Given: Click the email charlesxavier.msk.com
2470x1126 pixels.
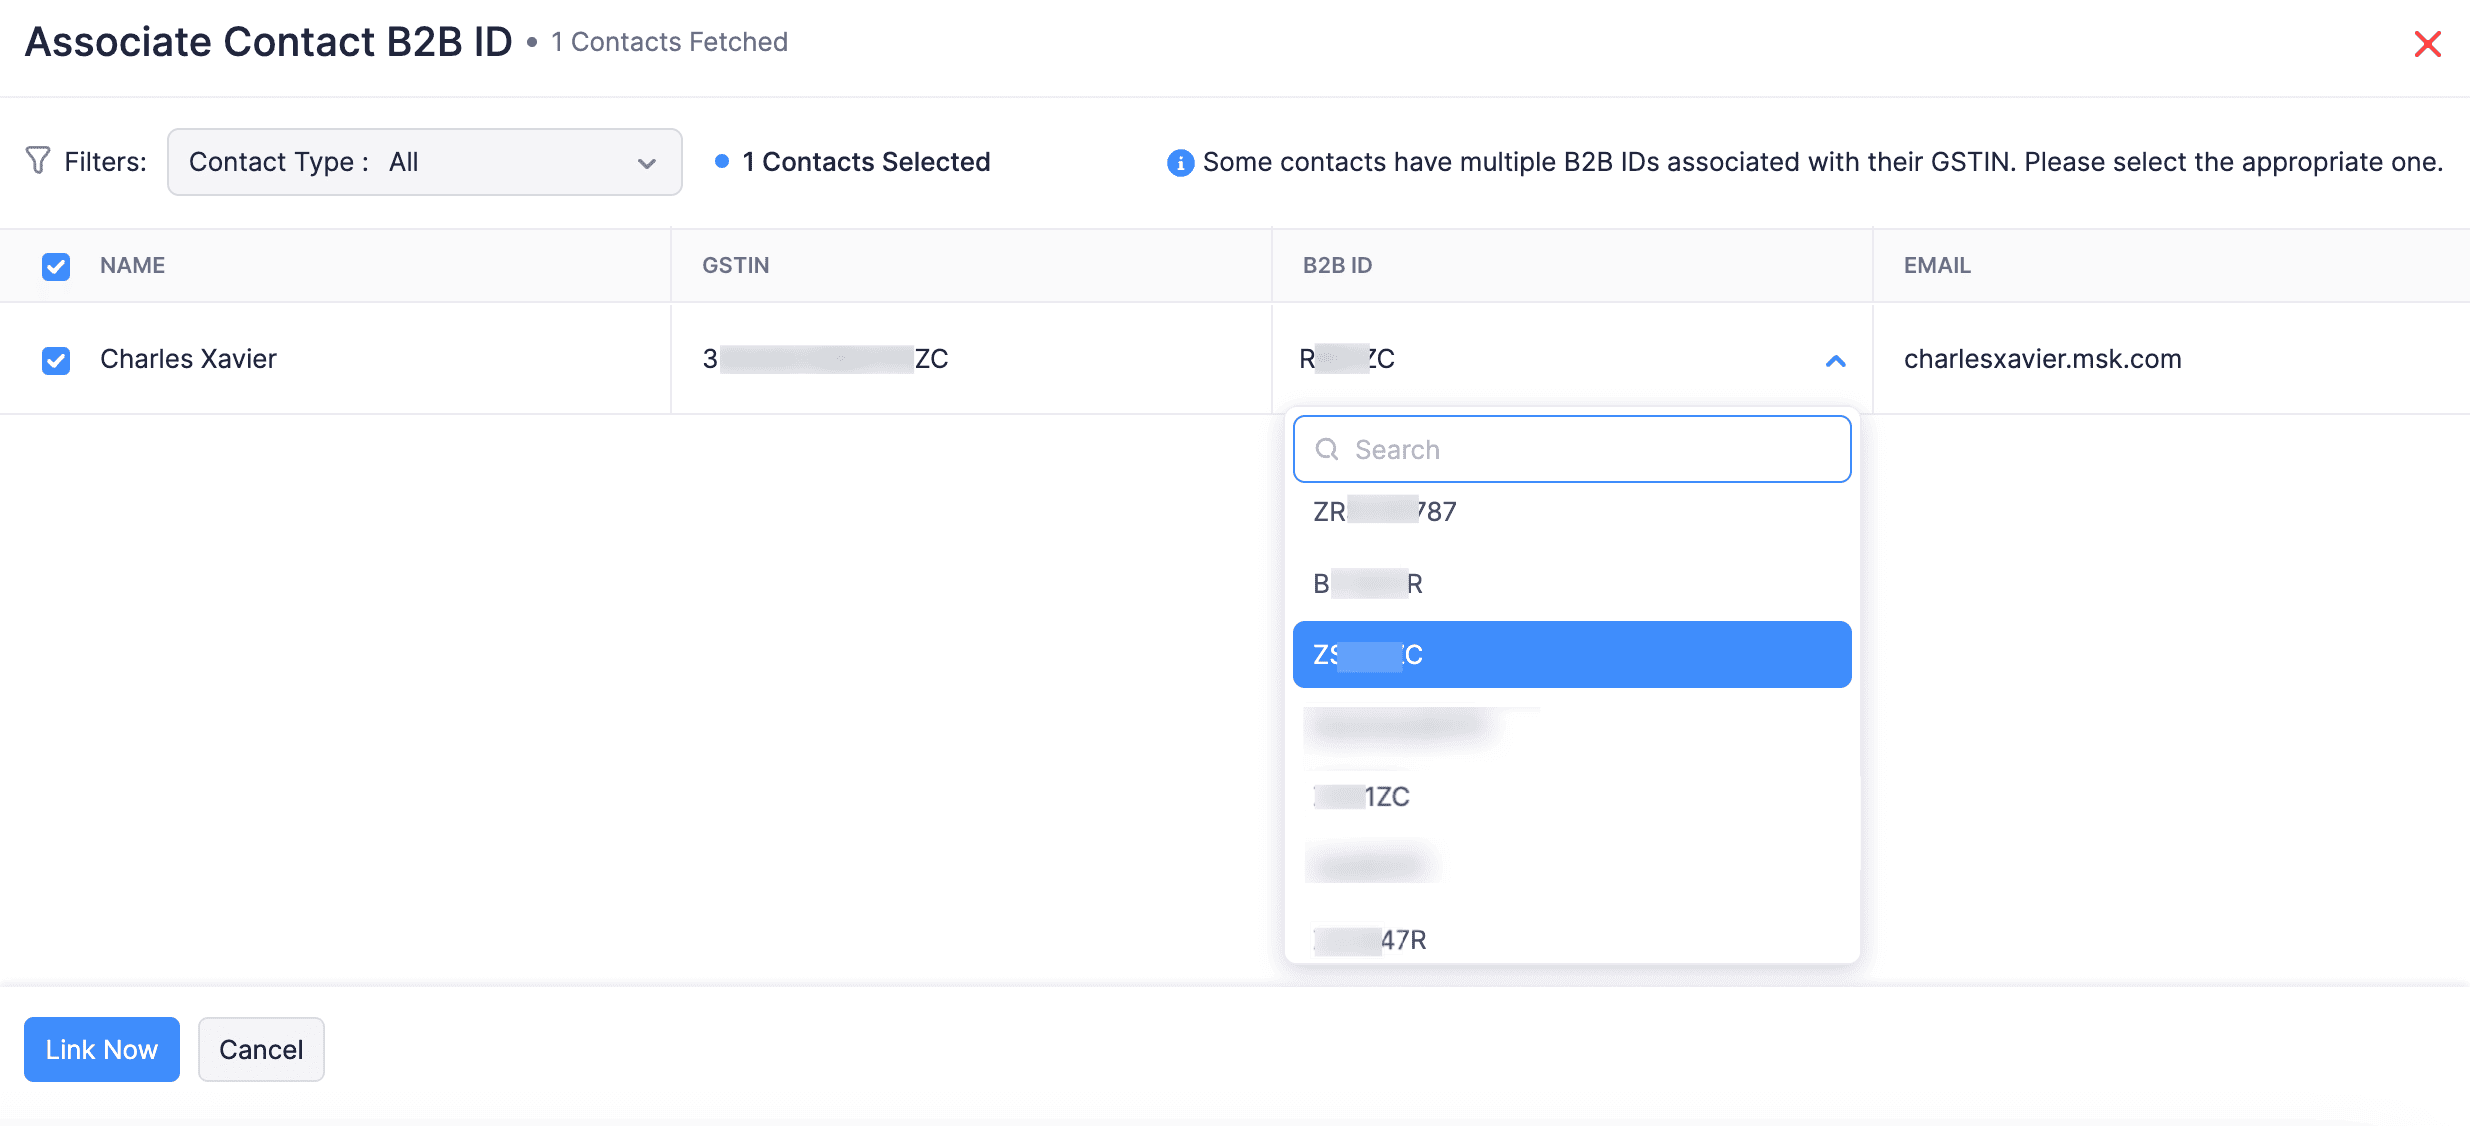Looking at the screenshot, I should coord(2042,358).
